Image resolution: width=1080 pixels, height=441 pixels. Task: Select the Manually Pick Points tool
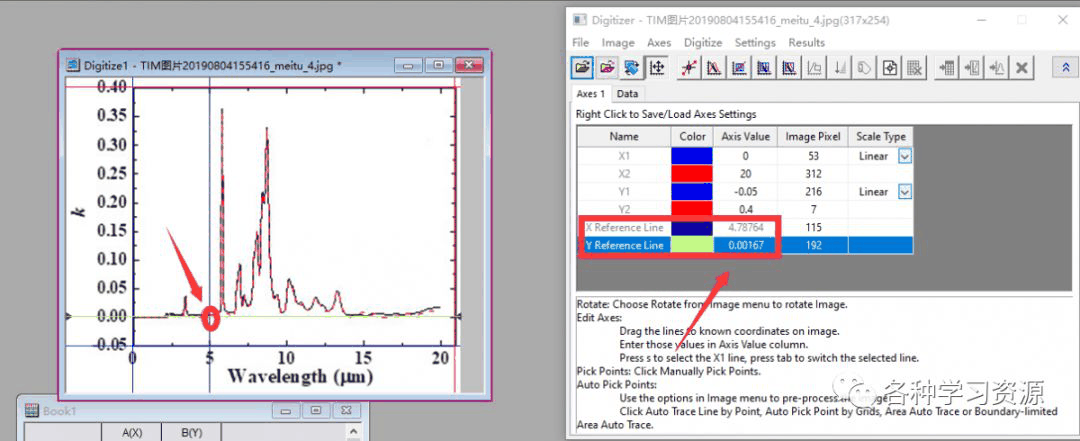[x=688, y=68]
